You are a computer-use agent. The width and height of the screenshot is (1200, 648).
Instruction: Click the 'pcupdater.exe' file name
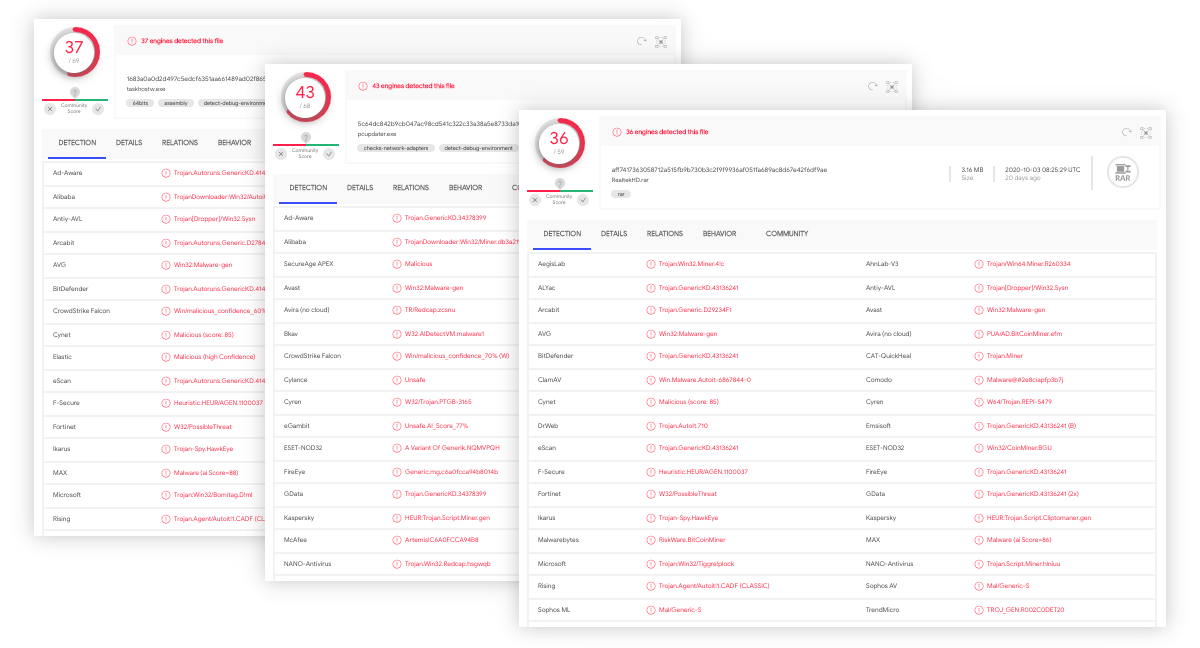tap(377, 133)
